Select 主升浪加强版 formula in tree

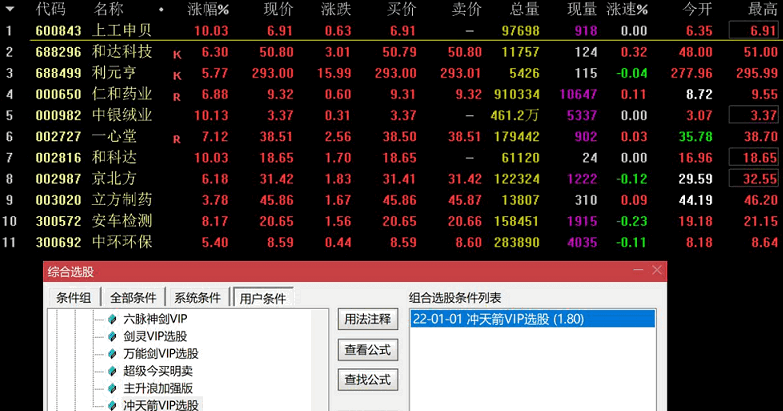pos(158,389)
